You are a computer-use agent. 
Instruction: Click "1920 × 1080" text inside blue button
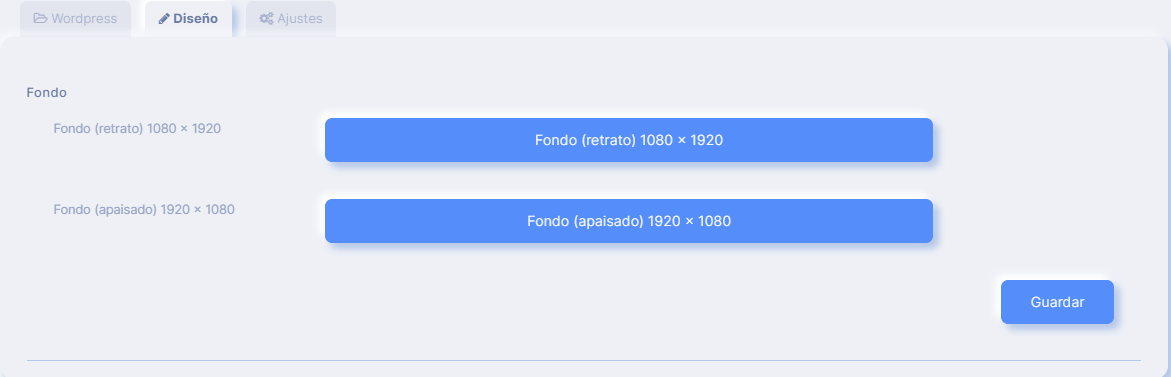[x=689, y=221]
